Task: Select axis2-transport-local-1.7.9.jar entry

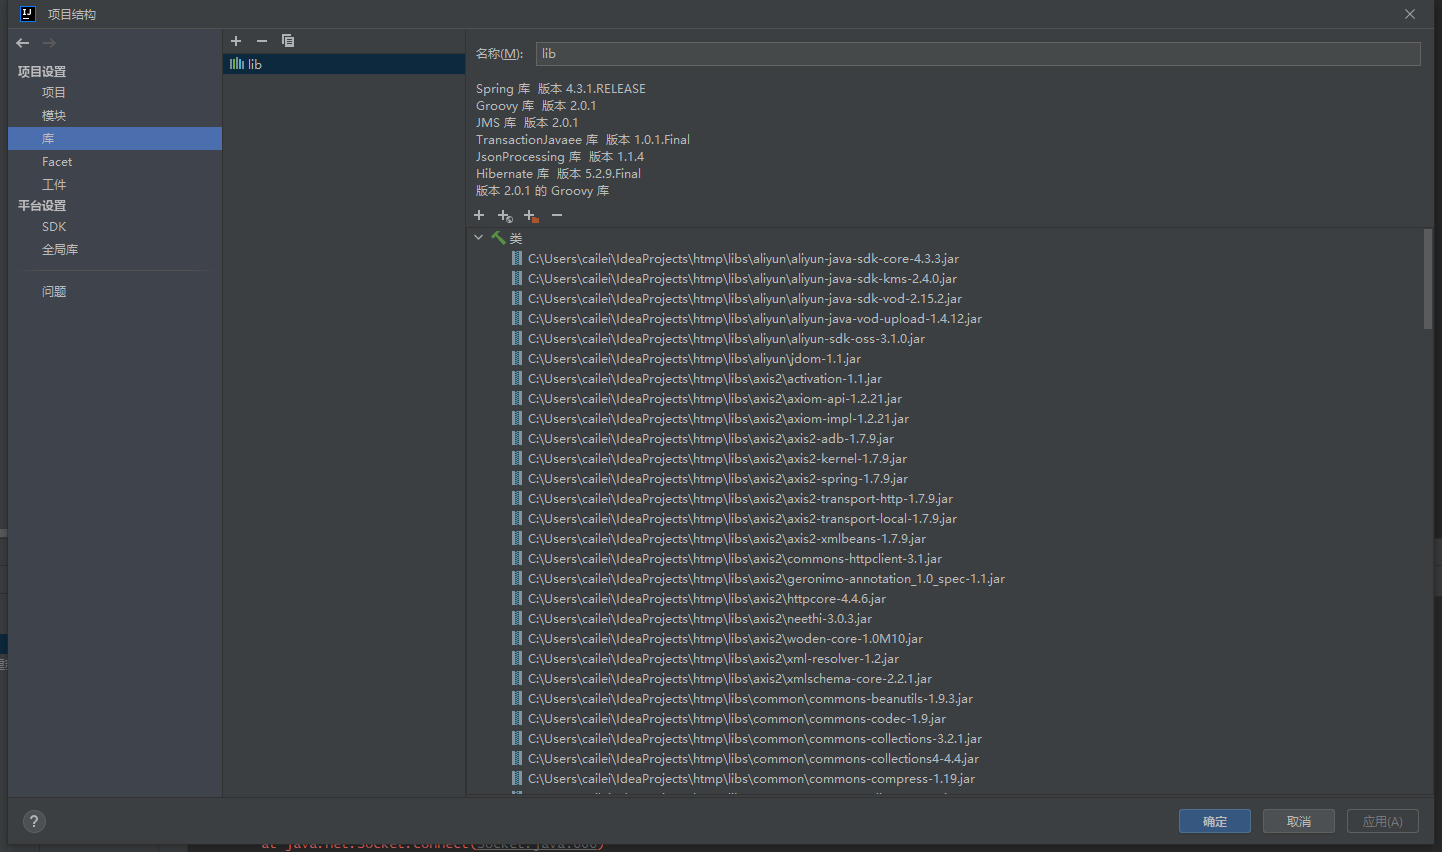Action: coord(742,518)
